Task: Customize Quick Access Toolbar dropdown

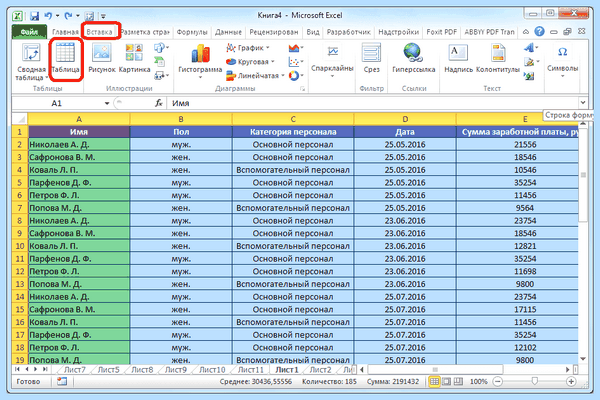Action: [103, 16]
